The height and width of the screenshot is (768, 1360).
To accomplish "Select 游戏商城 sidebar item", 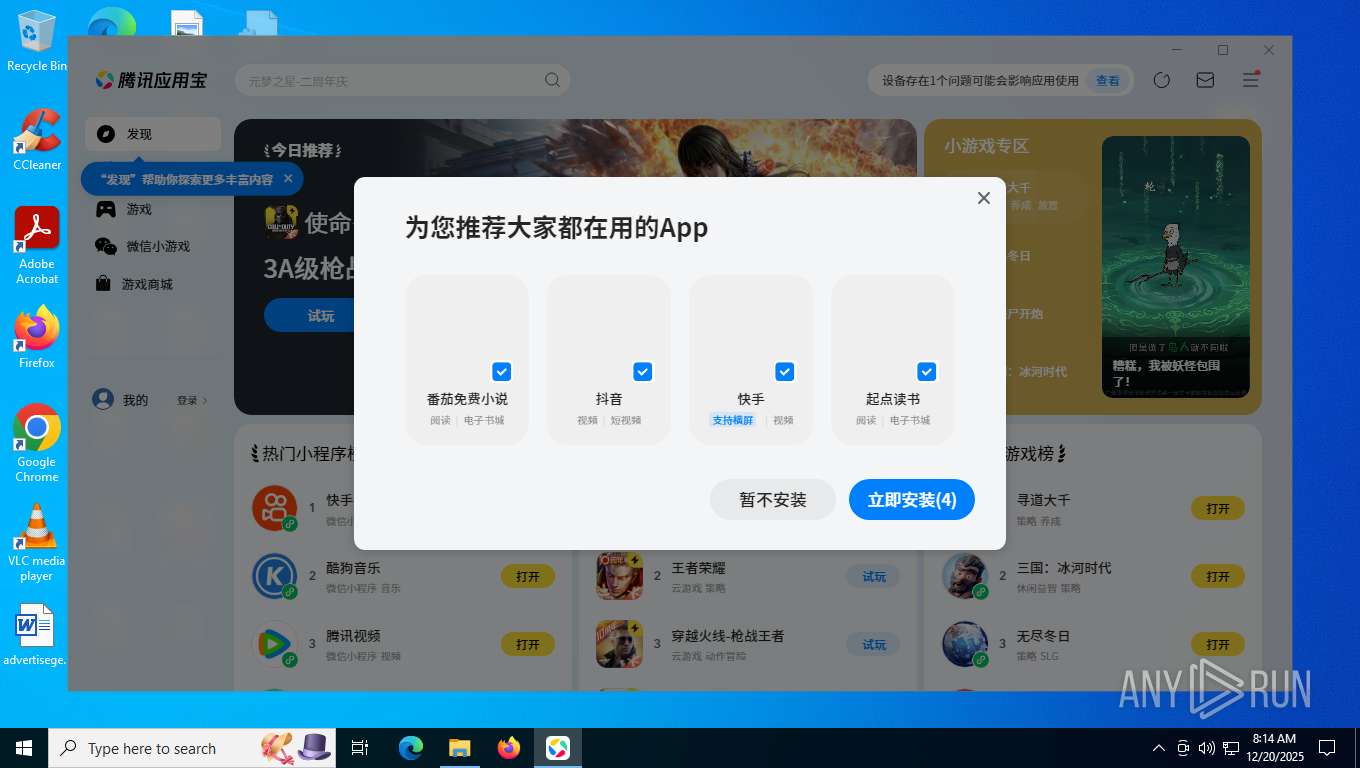I will point(153,284).
